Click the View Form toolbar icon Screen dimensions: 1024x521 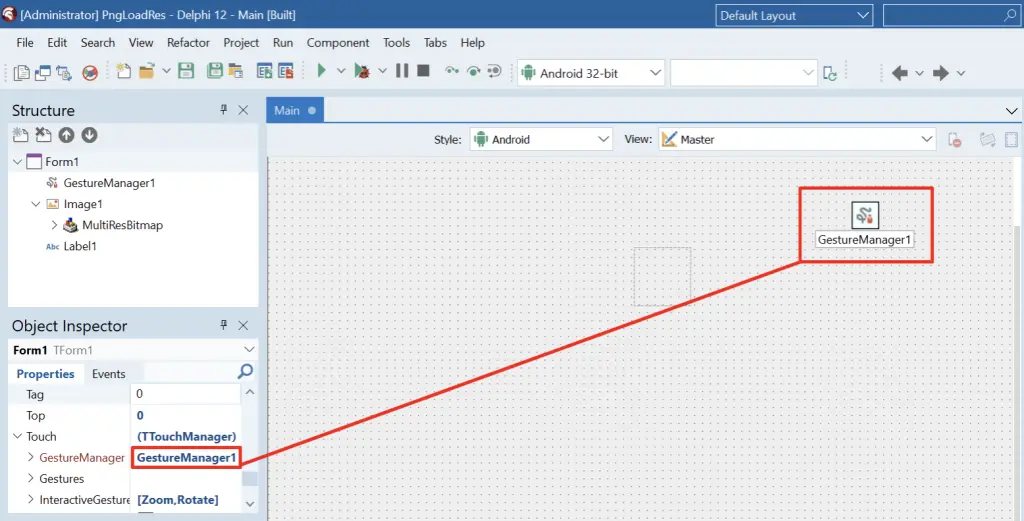click(x=43, y=72)
